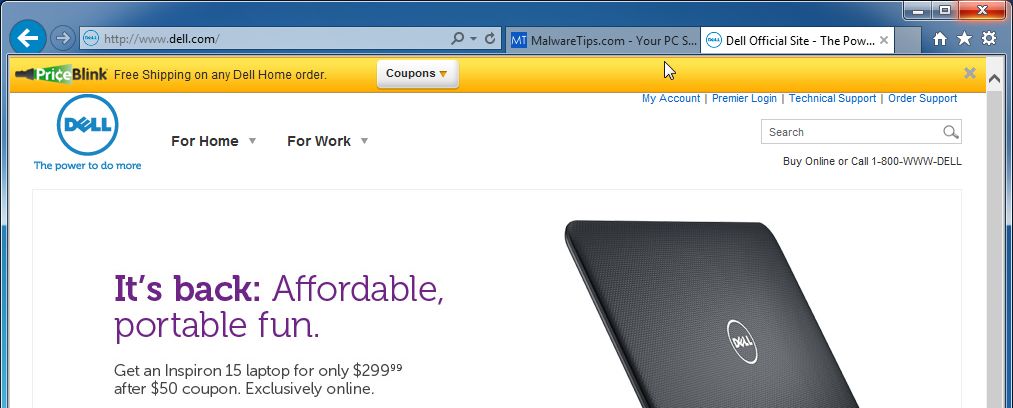Click into the Dell Search field
The height and width of the screenshot is (408, 1013).
click(x=851, y=132)
